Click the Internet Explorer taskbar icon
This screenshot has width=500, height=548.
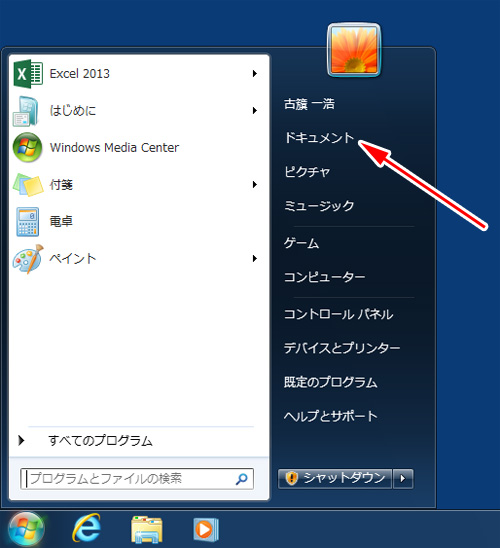click(x=86, y=528)
